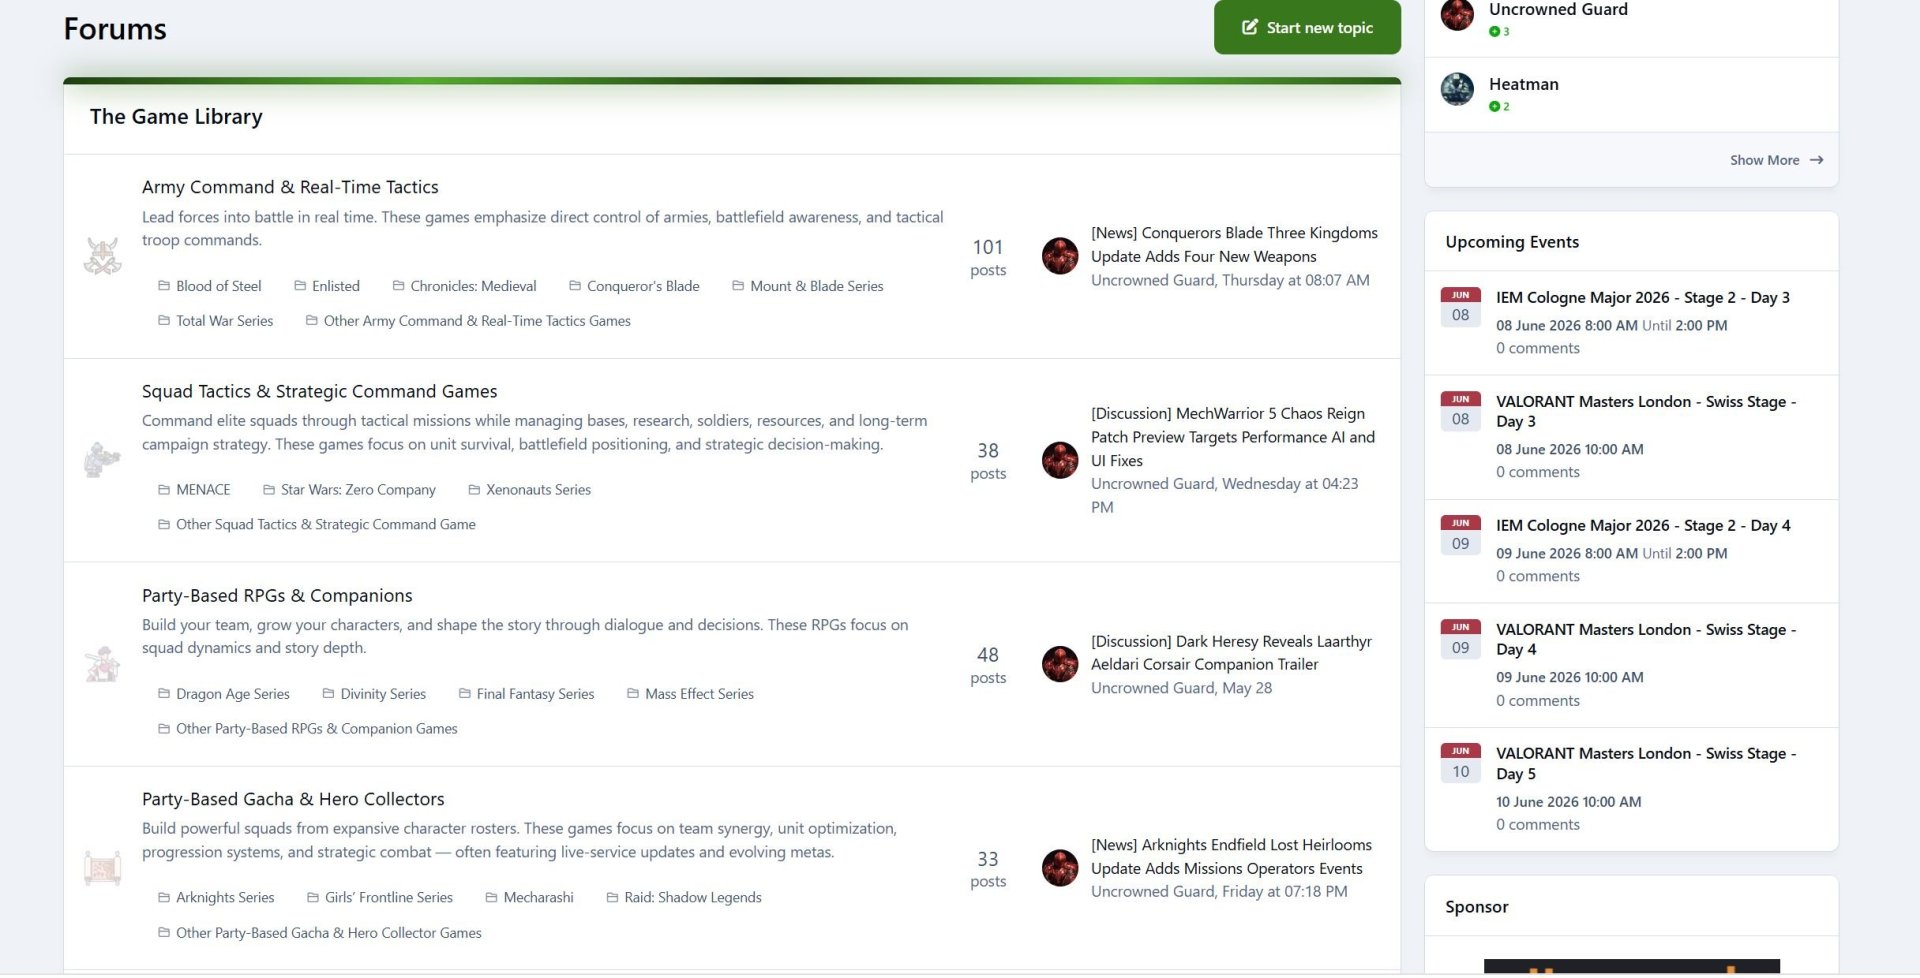Open Squad Tactics & Strategic Command forum icon

point(102,460)
